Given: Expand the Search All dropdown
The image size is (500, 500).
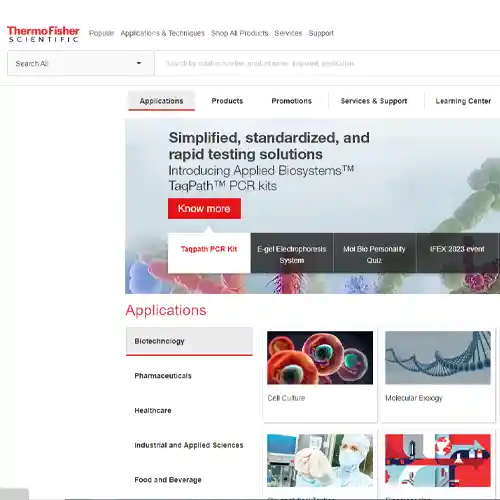Looking at the screenshot, I should click(81, 63).
